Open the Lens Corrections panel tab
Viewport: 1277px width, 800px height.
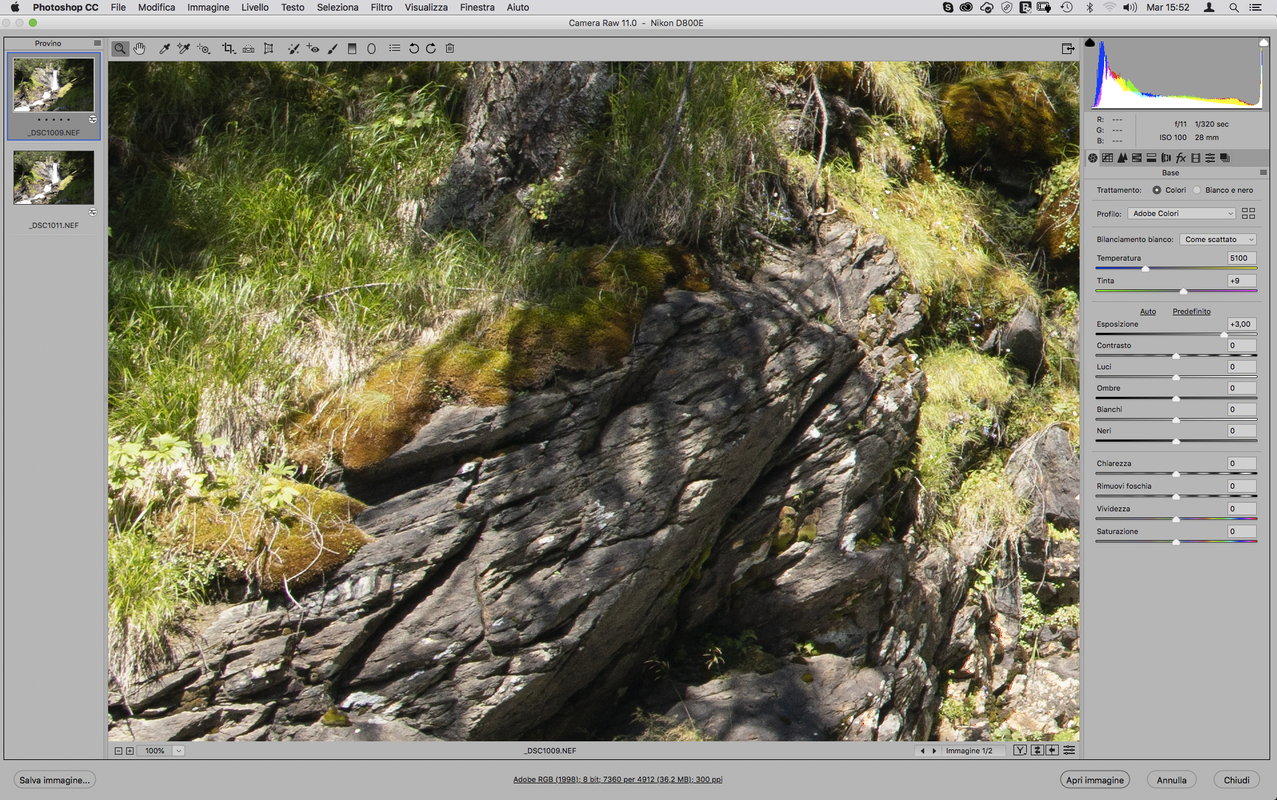[1166, 158]
